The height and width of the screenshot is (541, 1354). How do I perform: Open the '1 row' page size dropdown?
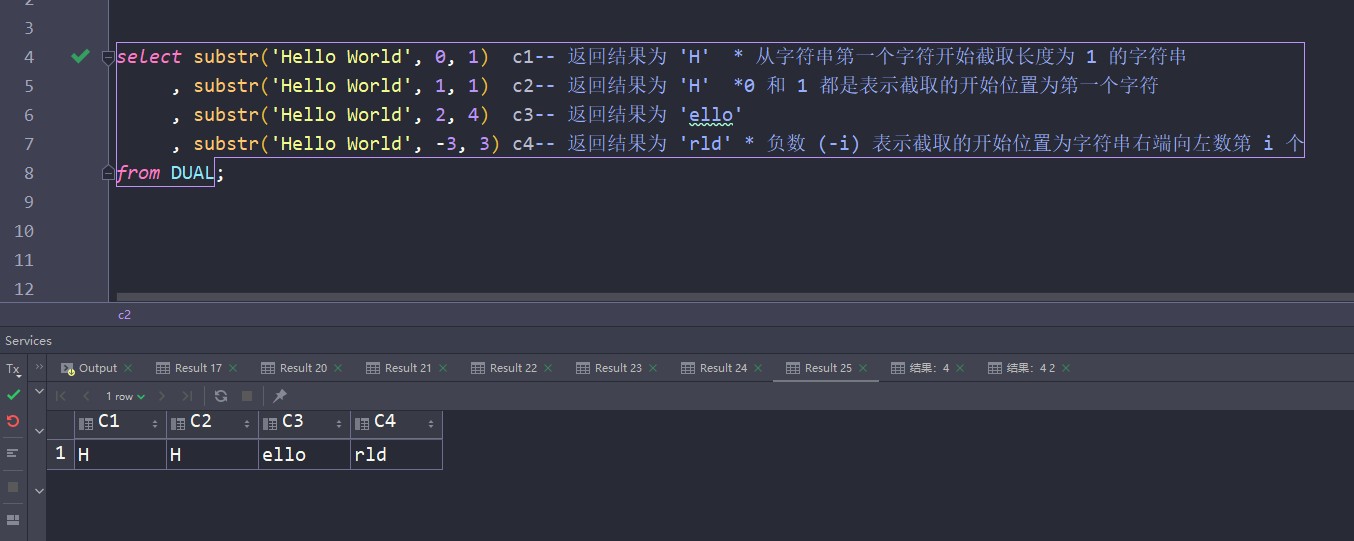[125, 397]
